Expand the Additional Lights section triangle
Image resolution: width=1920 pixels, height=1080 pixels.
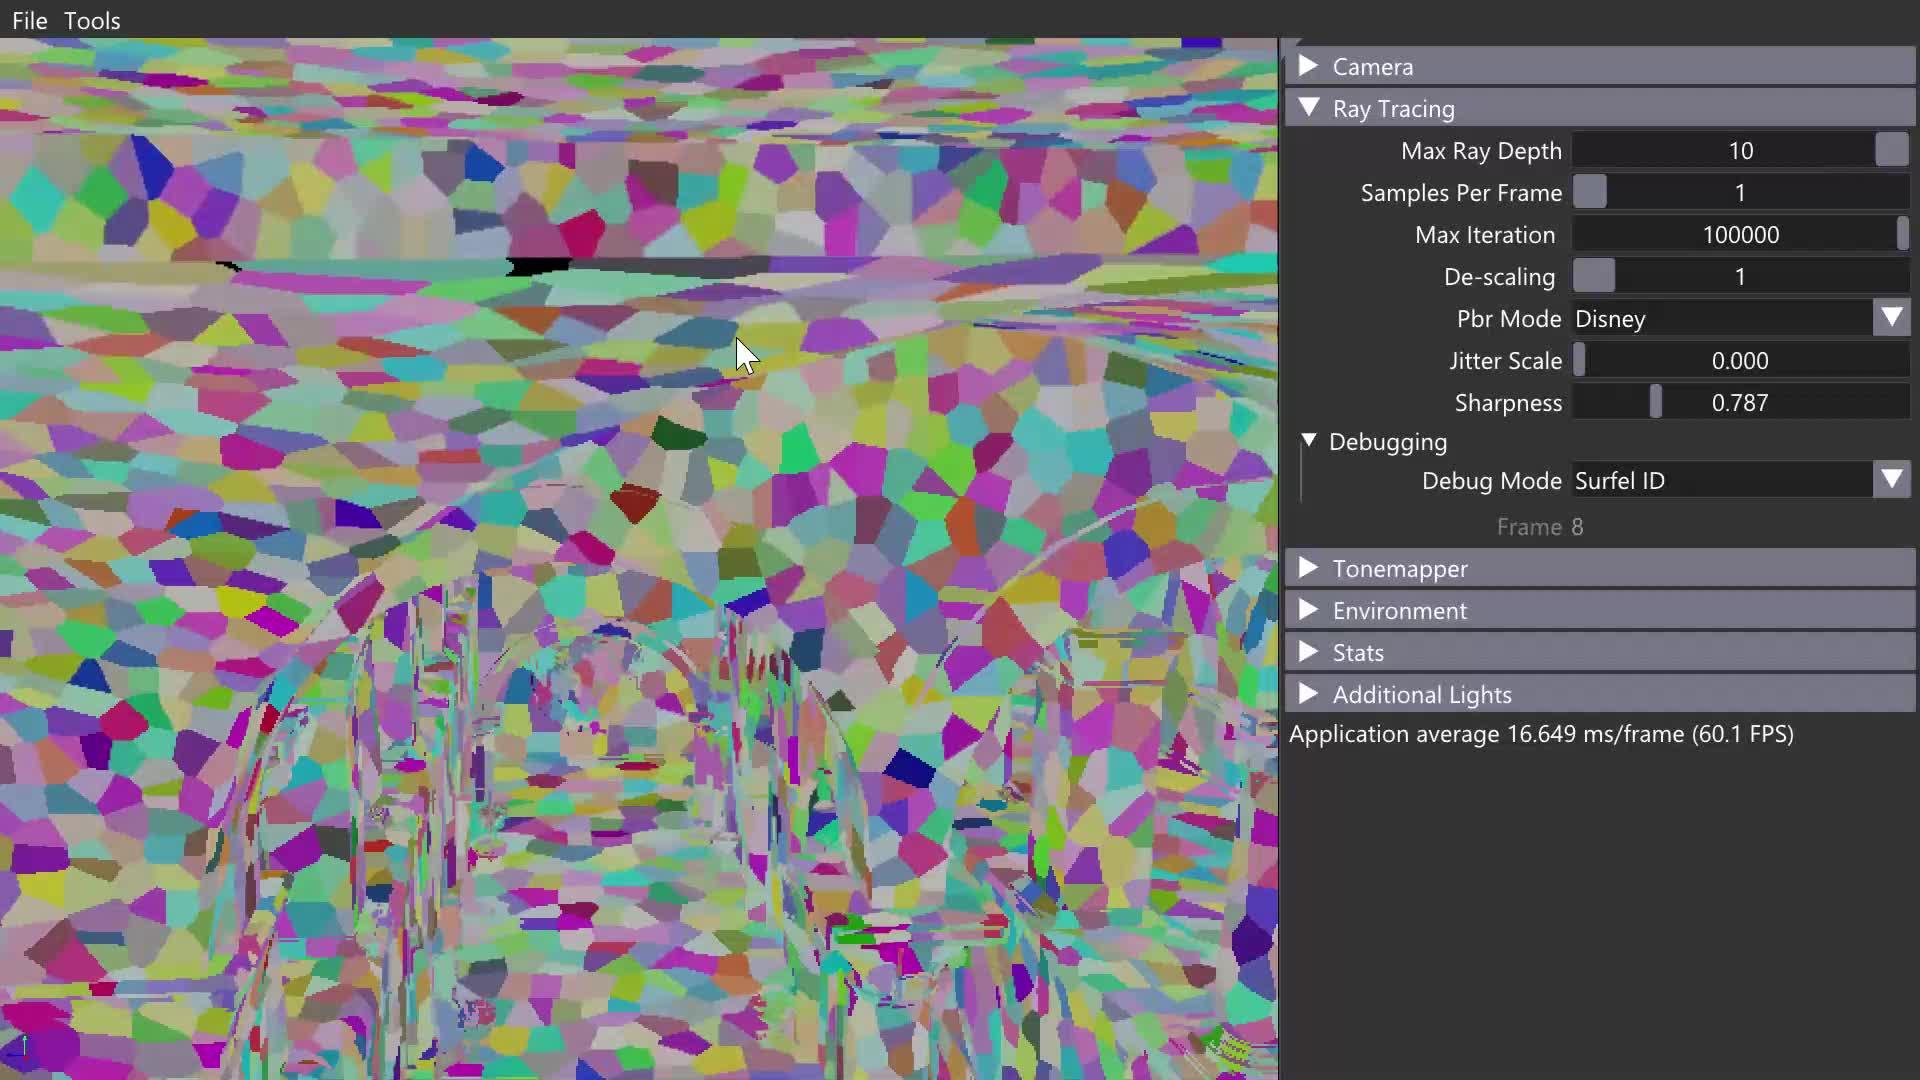(x=1308, y=694)
